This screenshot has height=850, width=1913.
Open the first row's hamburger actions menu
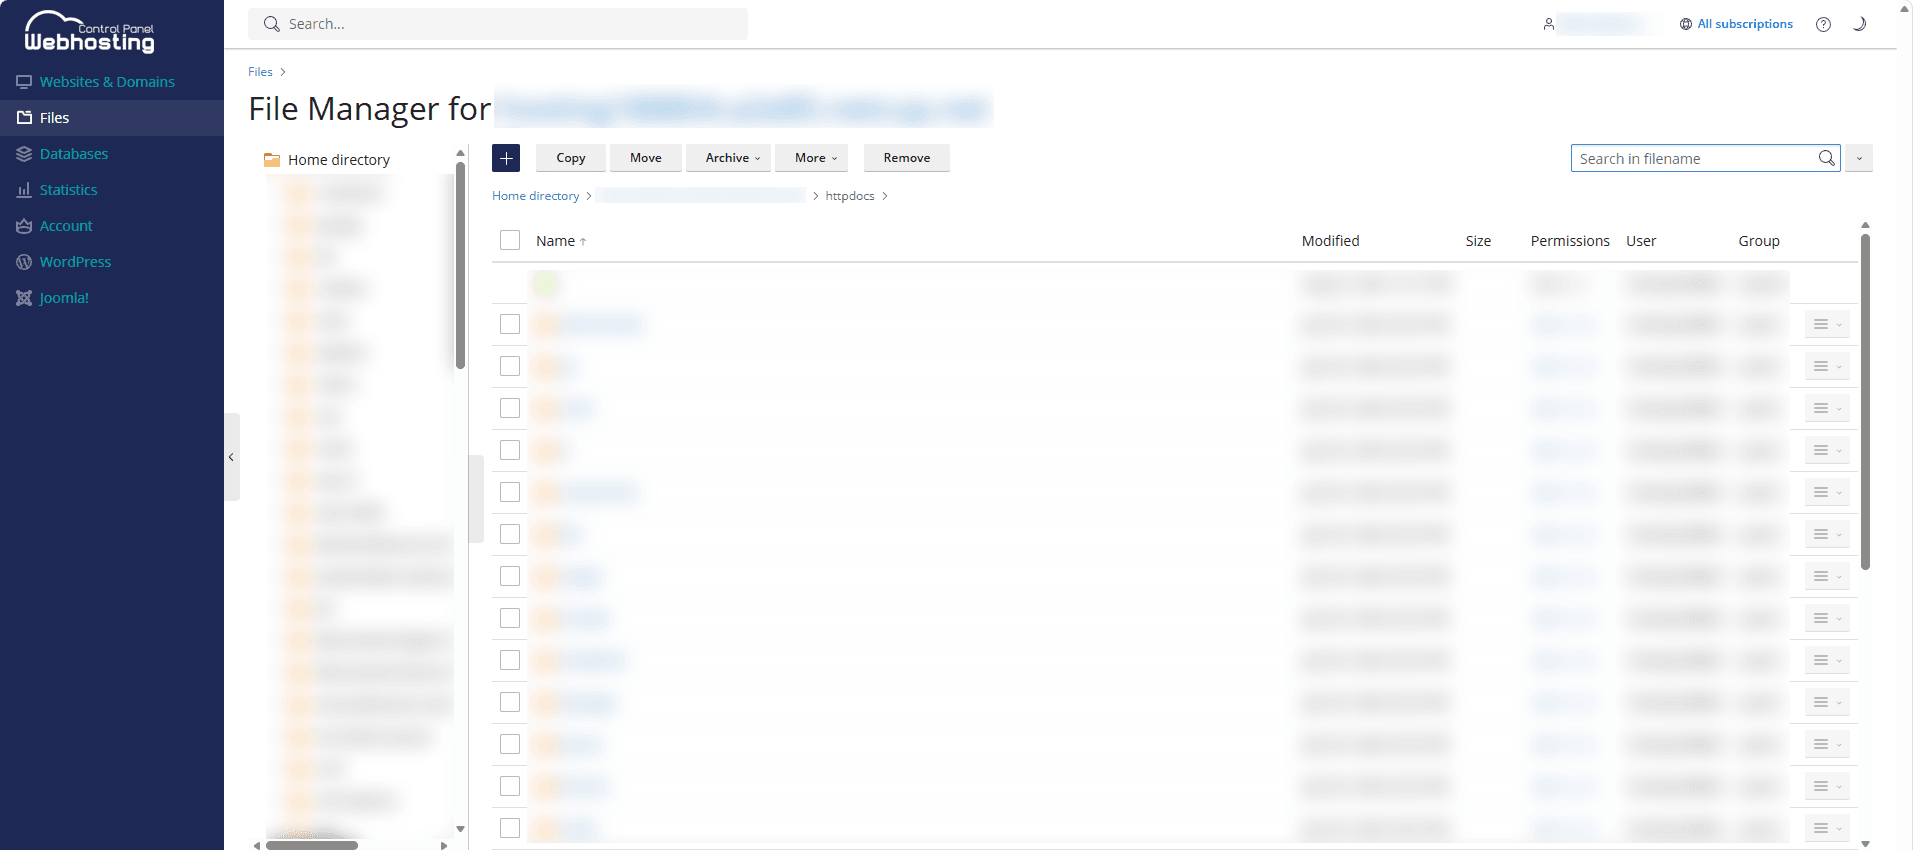1827,324
